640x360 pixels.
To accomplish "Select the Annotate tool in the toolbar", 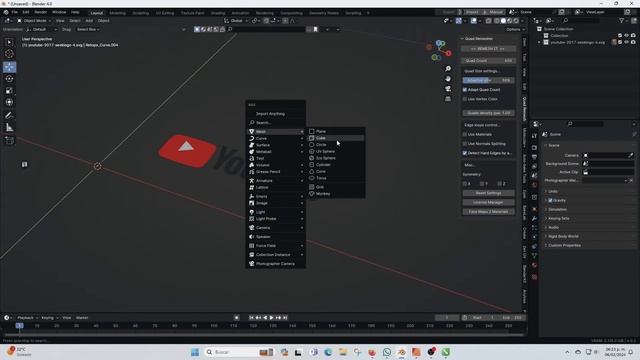I will (9, 116).
